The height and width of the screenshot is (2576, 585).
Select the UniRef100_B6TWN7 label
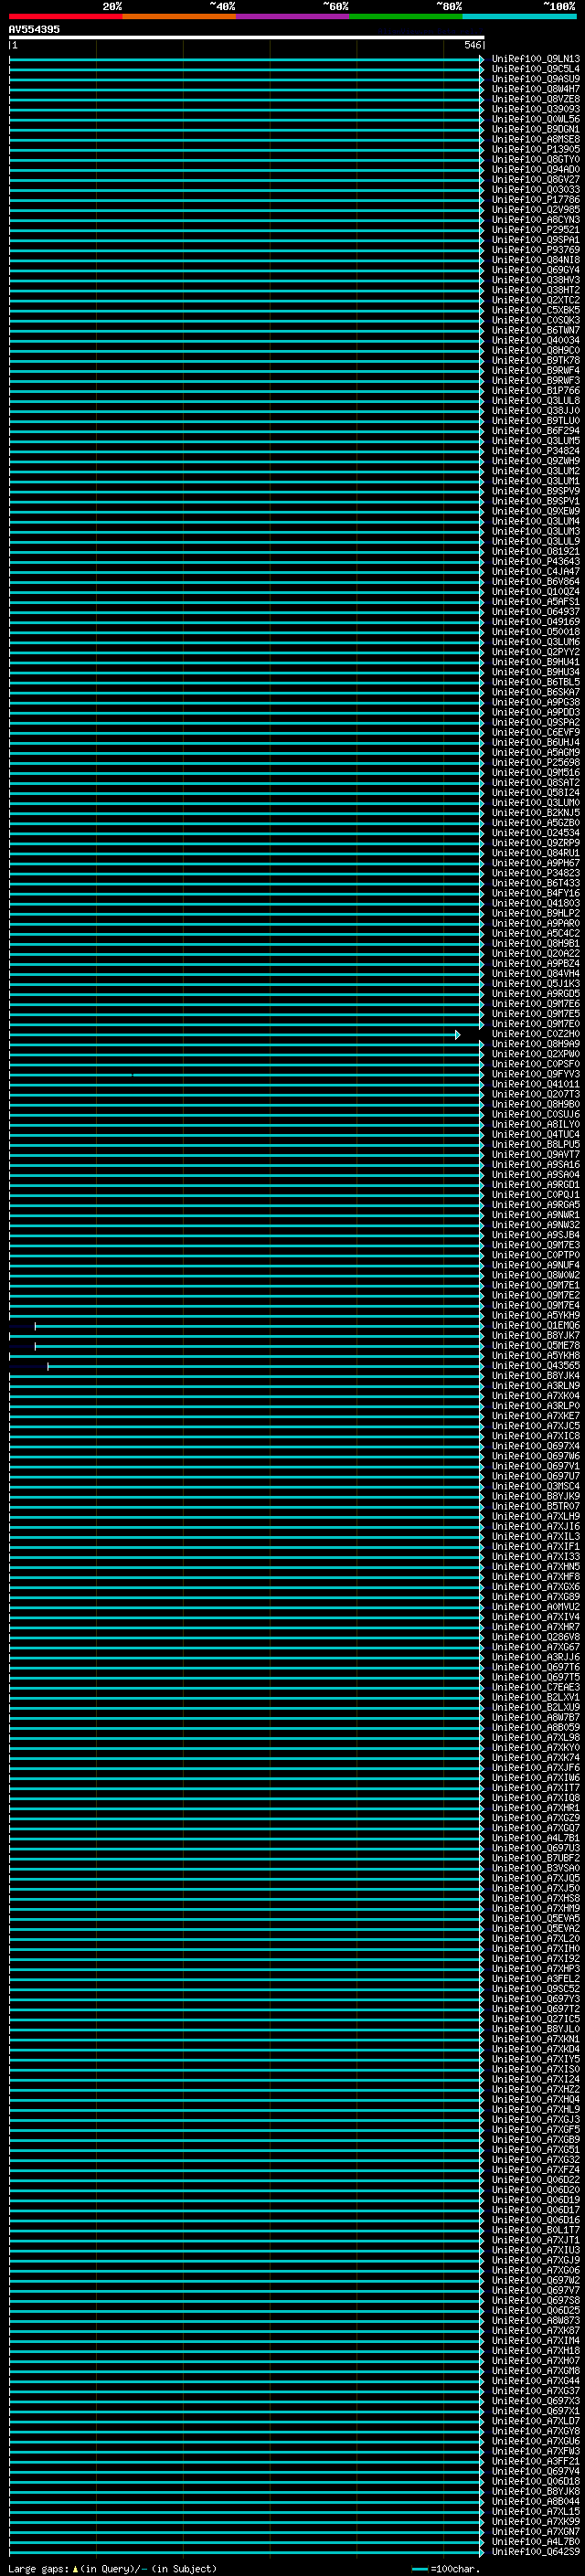point(536,330)
